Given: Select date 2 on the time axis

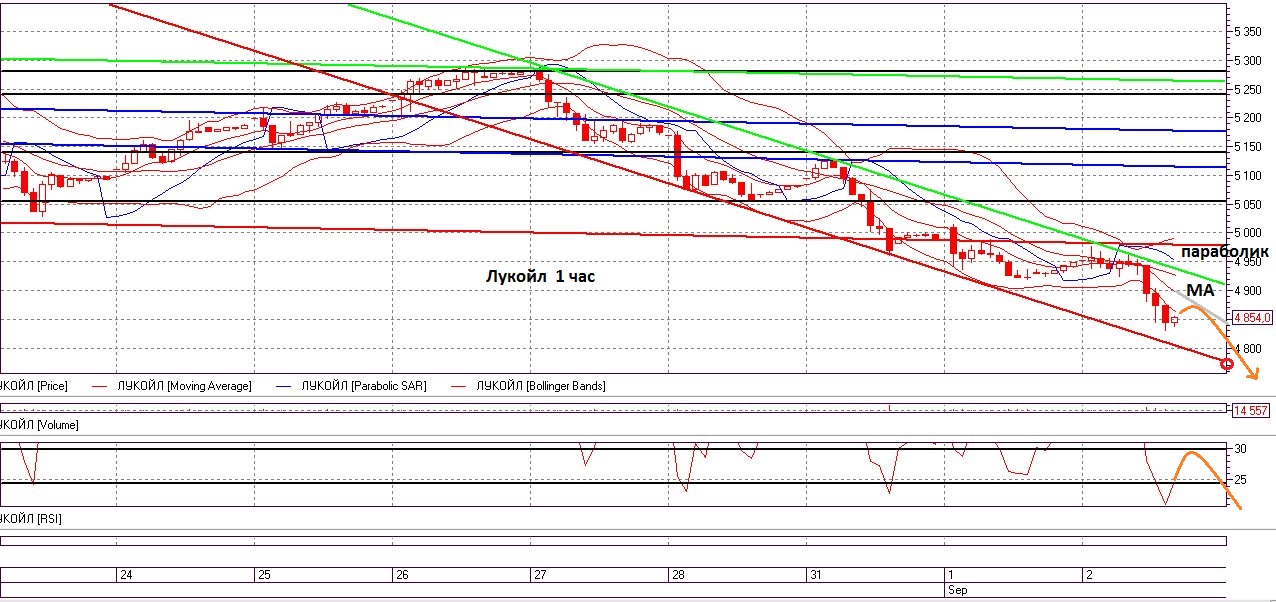Looking at the screenshot, I should 1089,575.
